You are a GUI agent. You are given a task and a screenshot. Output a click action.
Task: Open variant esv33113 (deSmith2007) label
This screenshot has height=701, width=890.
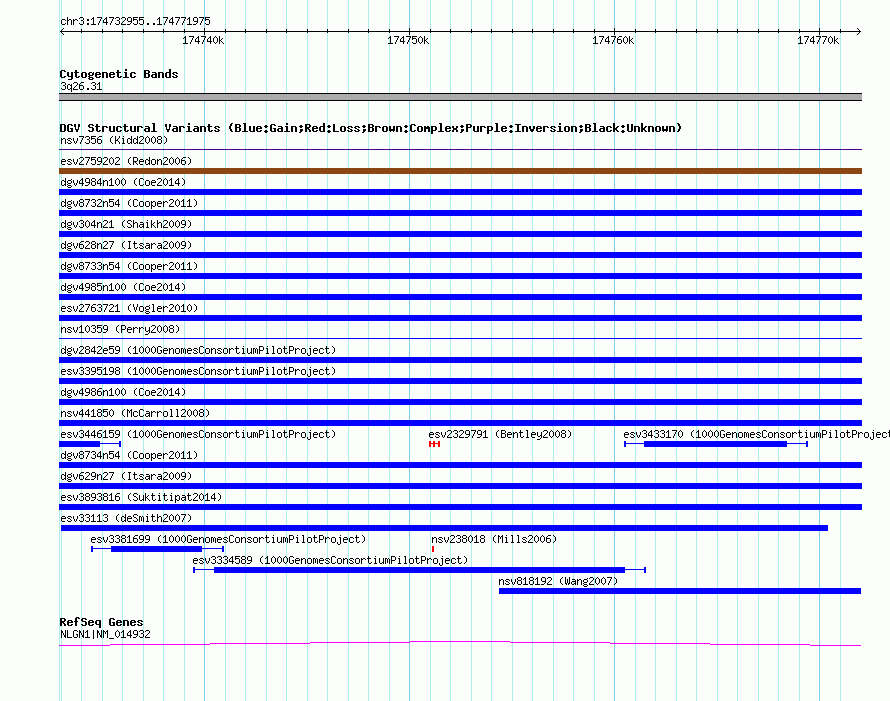click(x=126, y=518)
